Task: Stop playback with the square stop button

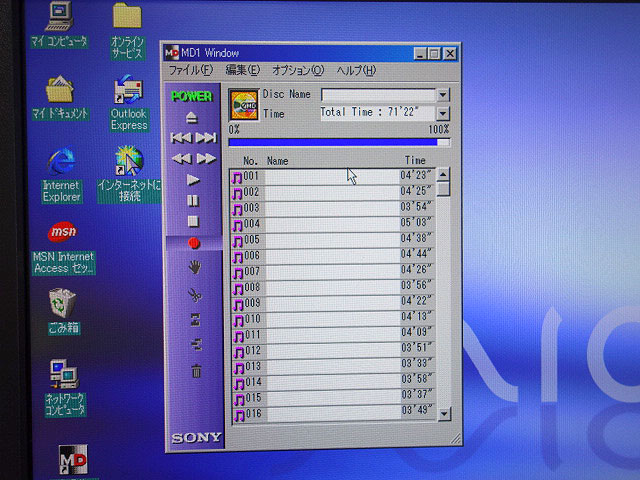Action: point(193,221)
